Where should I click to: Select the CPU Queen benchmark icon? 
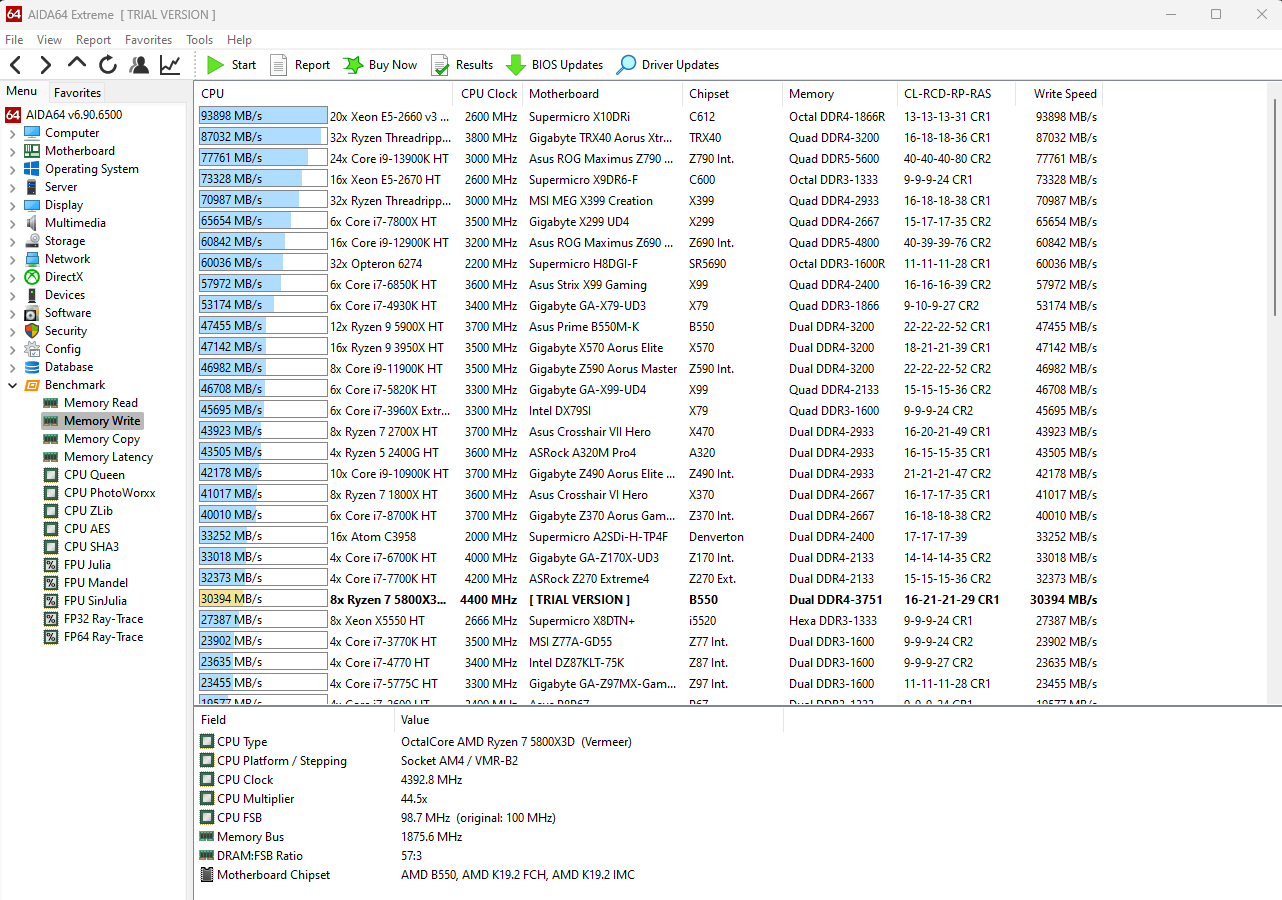(x=51, y=475)
